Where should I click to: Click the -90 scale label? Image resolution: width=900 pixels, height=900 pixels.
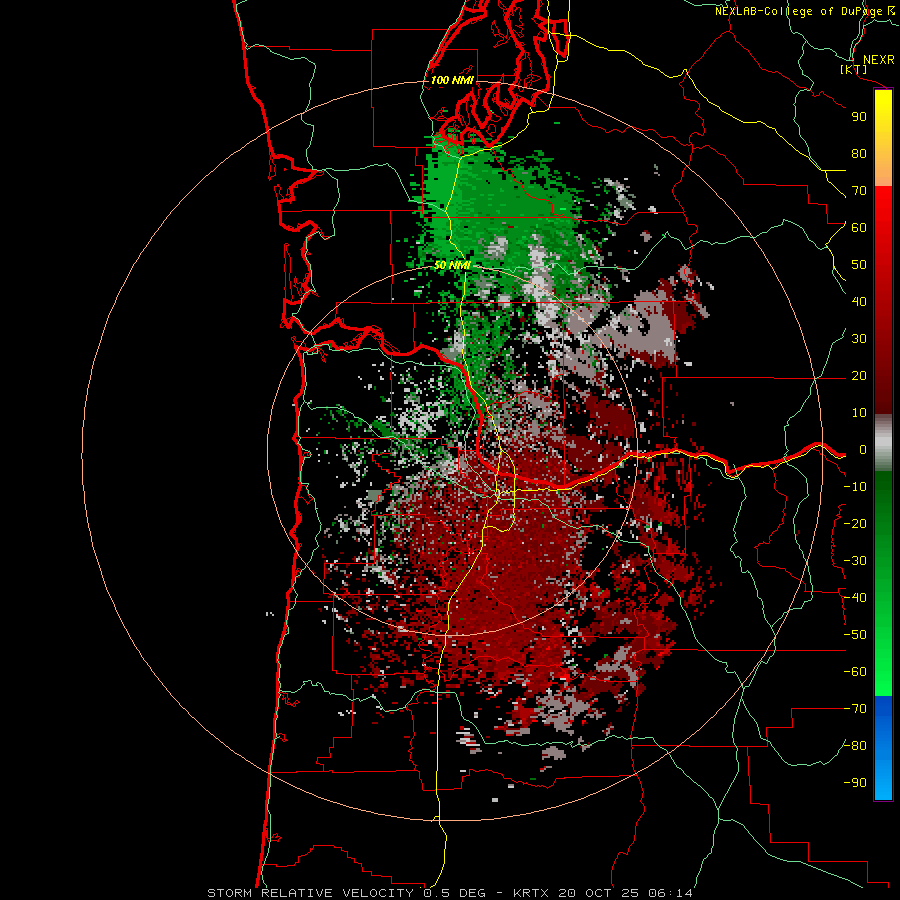click(855, 783)
